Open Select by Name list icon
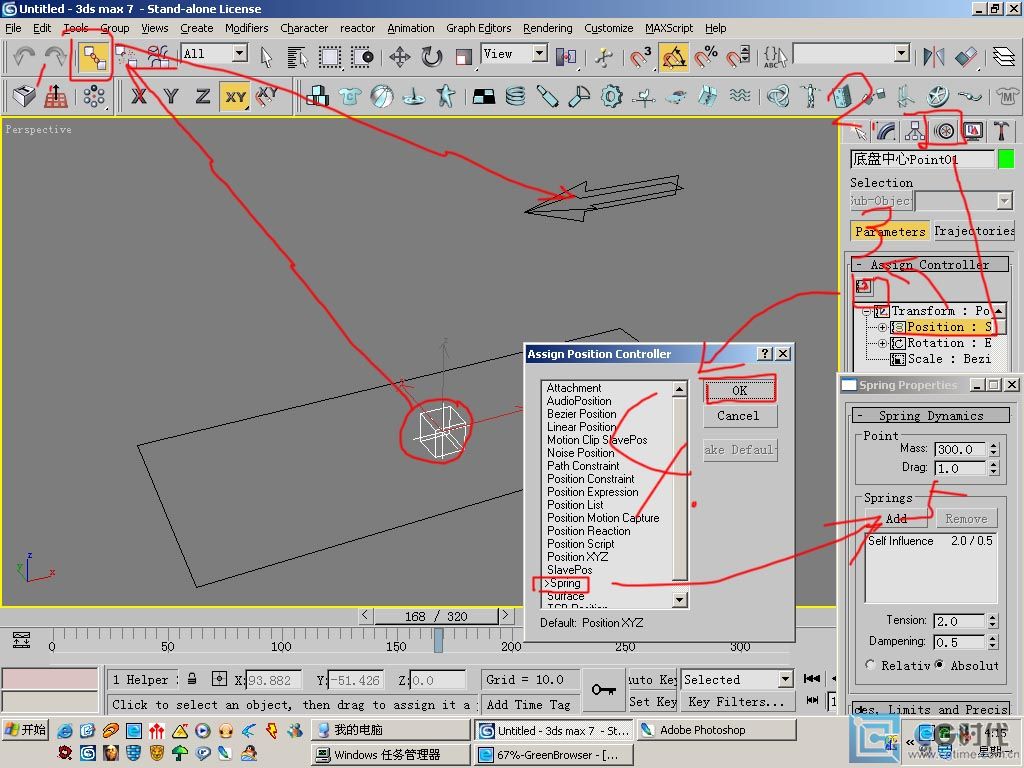This screenshot has height=768, width=1024. coord(297,57)
